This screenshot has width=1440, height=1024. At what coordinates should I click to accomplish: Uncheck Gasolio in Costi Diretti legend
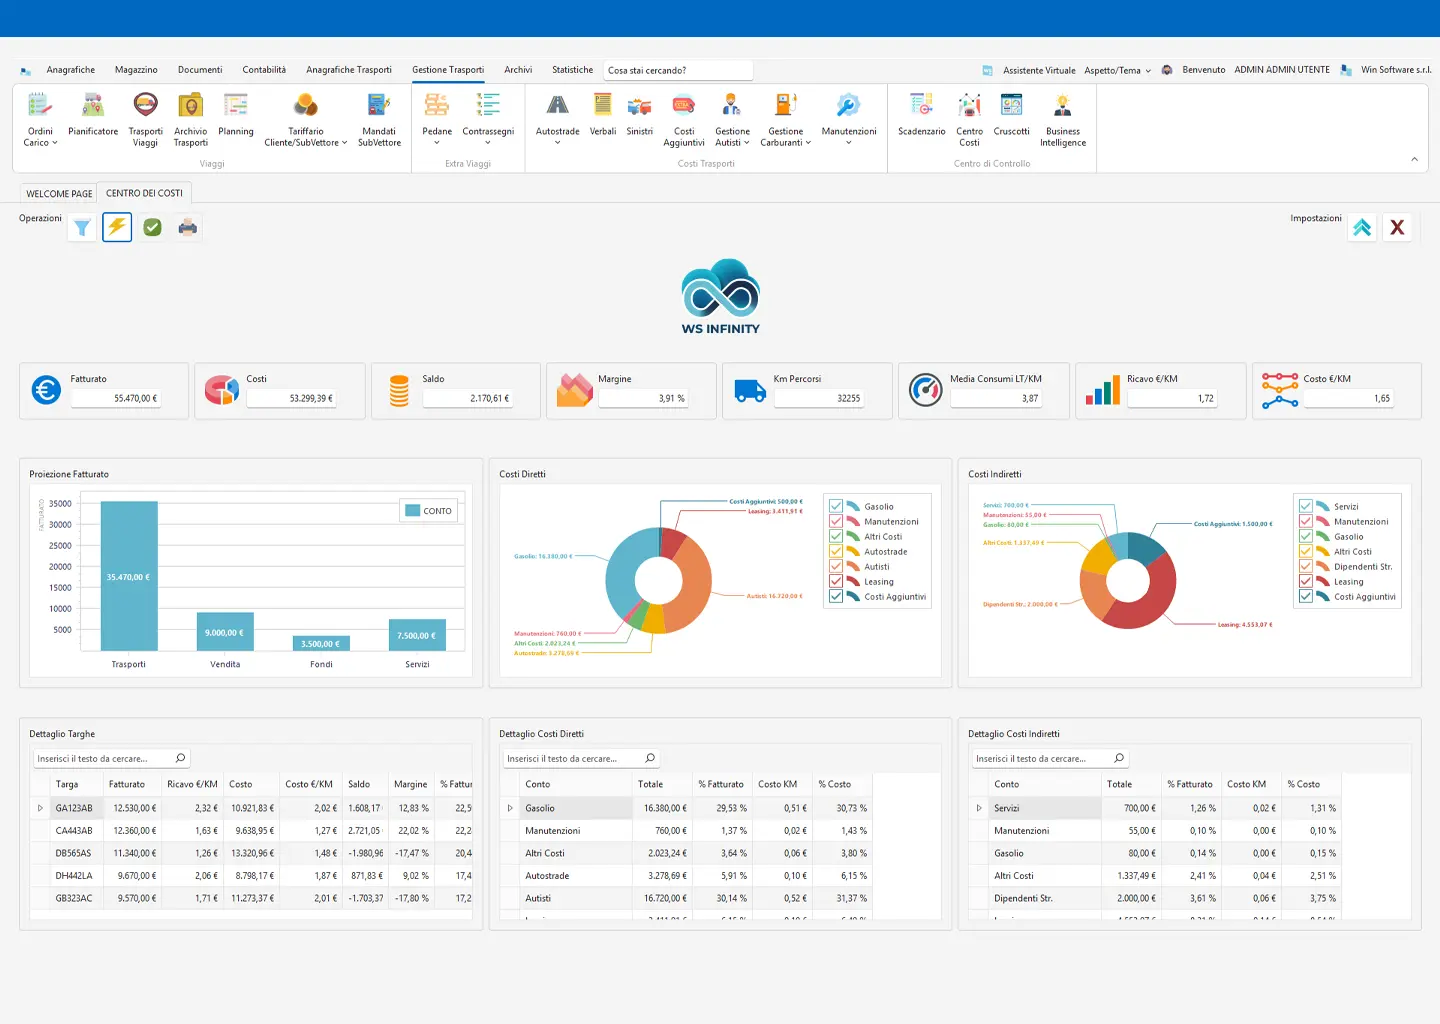(x=836, y=507)
